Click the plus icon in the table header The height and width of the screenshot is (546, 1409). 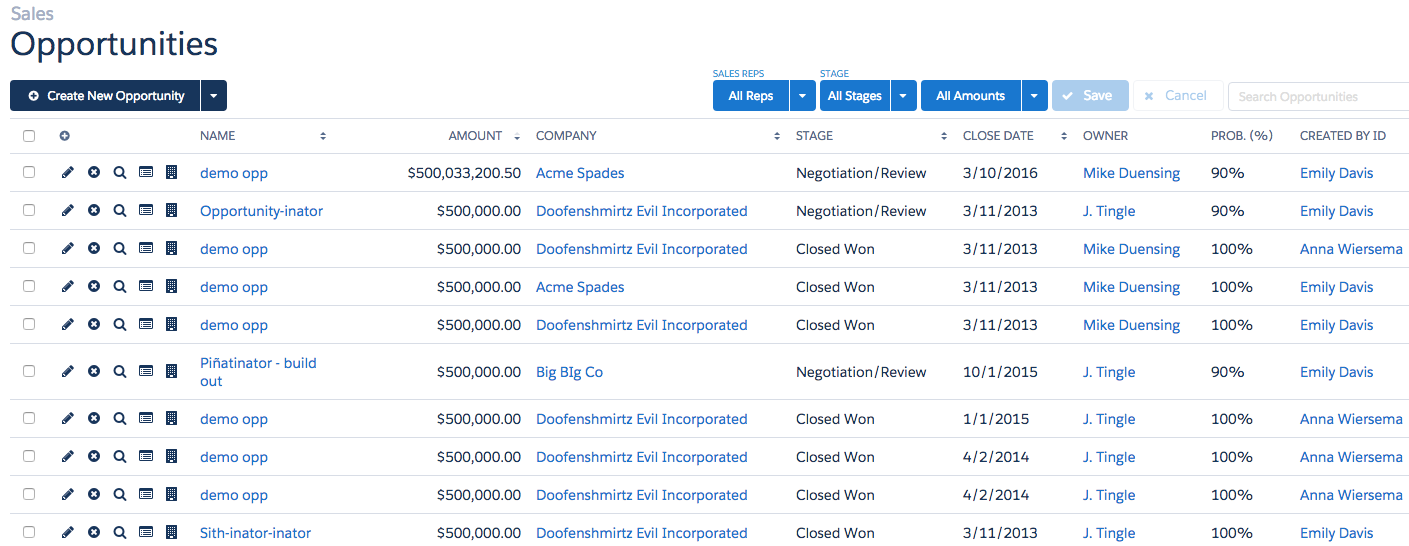(65, 136)
